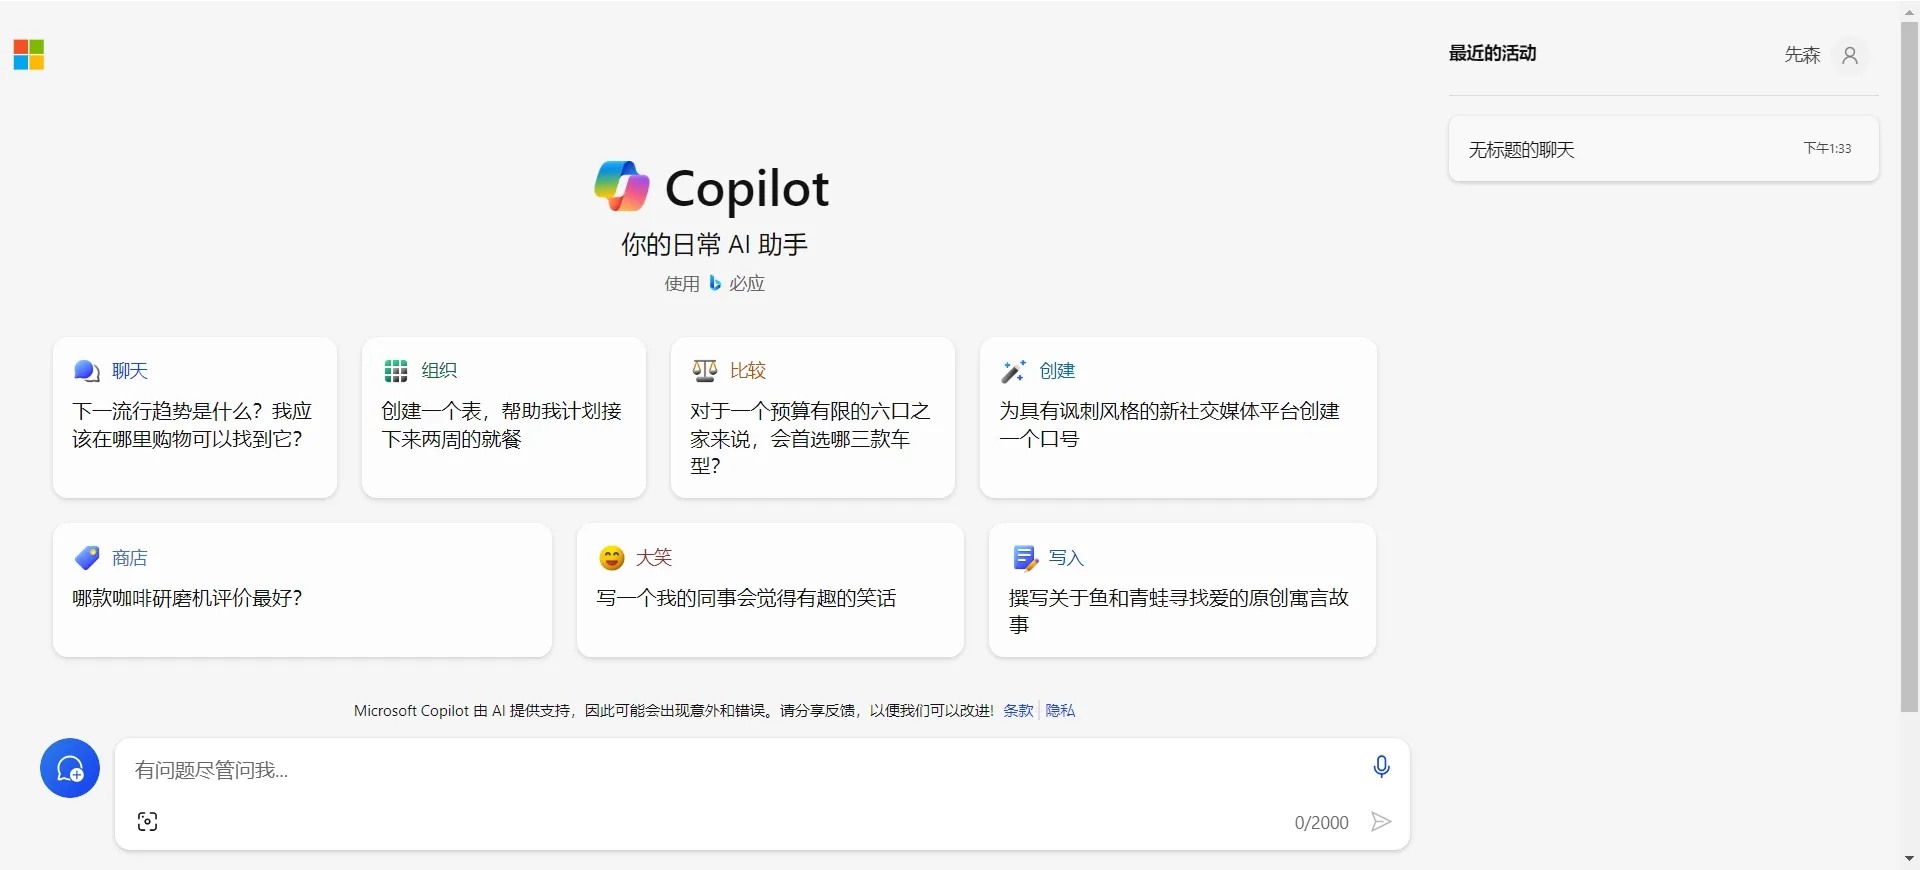Click the 比较 category label
1920x870 pixels.
(x=748, y=371)
